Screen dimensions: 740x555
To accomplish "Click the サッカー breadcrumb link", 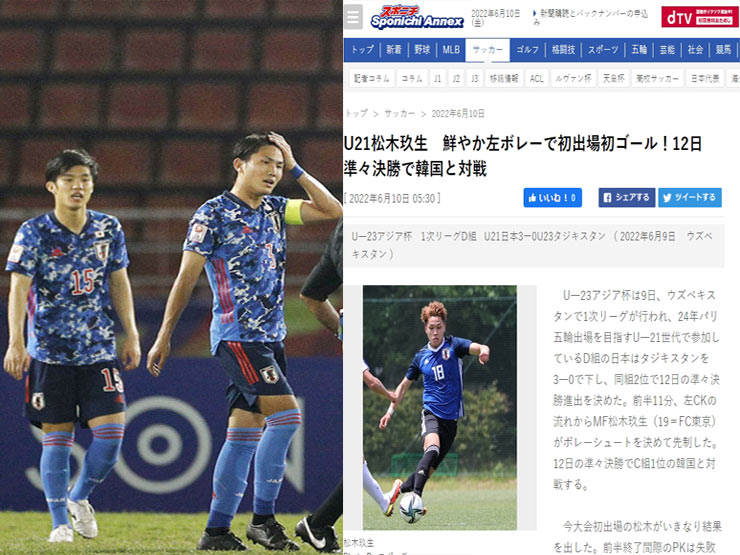I will [399, 113].
